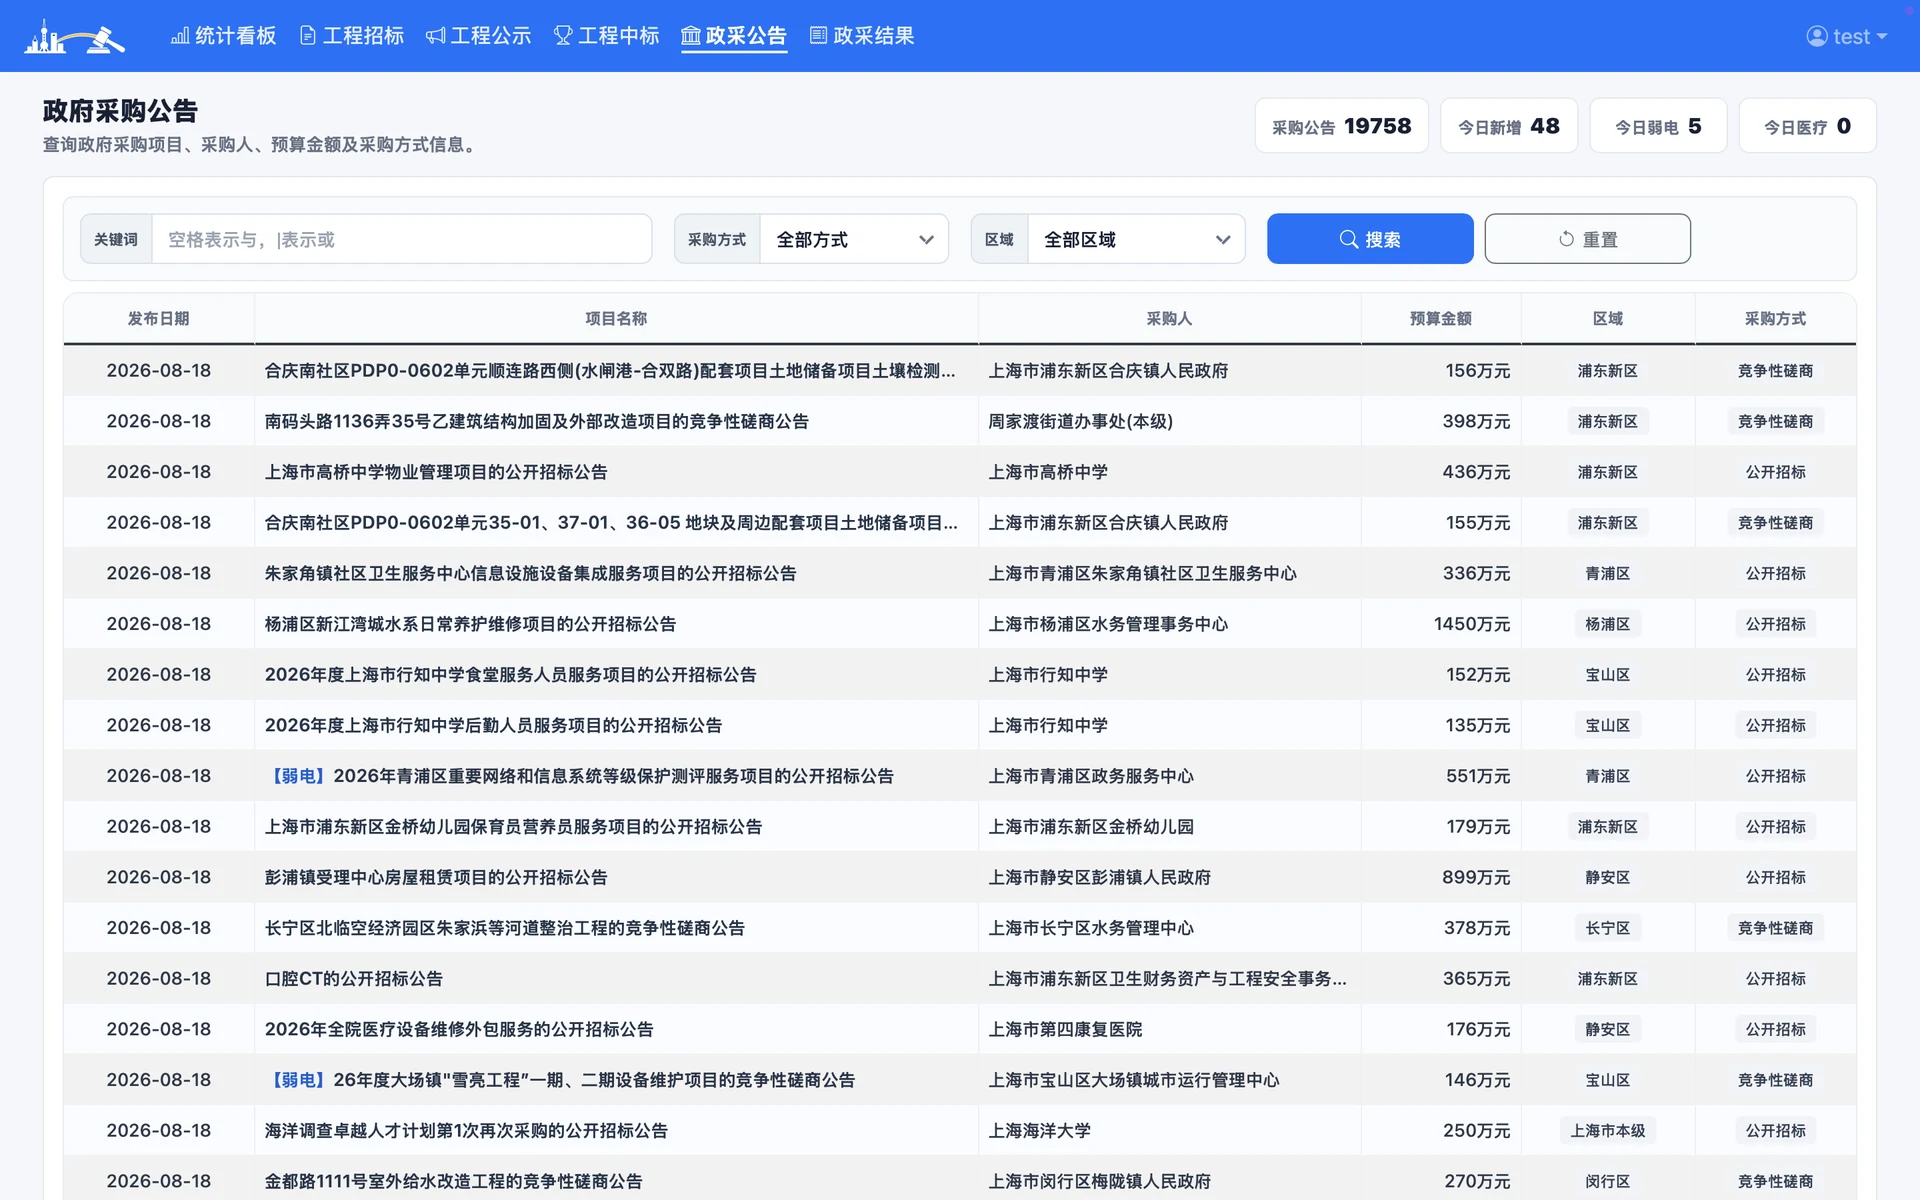
Task: Click the 区域 column header
Action: pyautogui.click(x=1607, y=318)
